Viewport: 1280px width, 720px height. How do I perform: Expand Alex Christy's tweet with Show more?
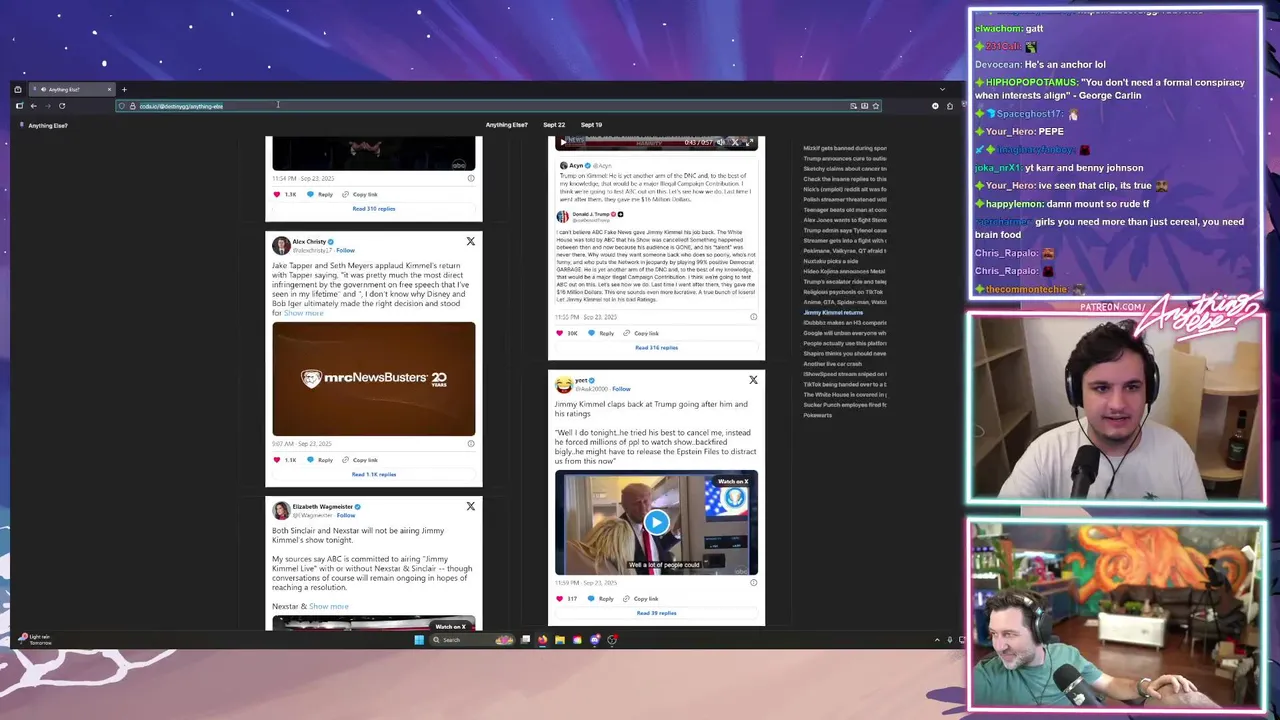click(303, 313)
